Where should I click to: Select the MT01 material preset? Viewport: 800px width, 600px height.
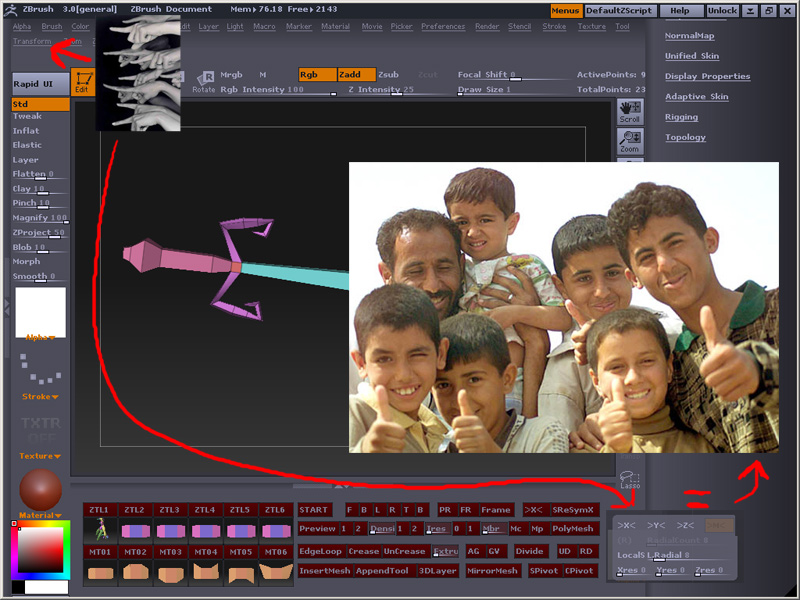click(x=99, y=550)
